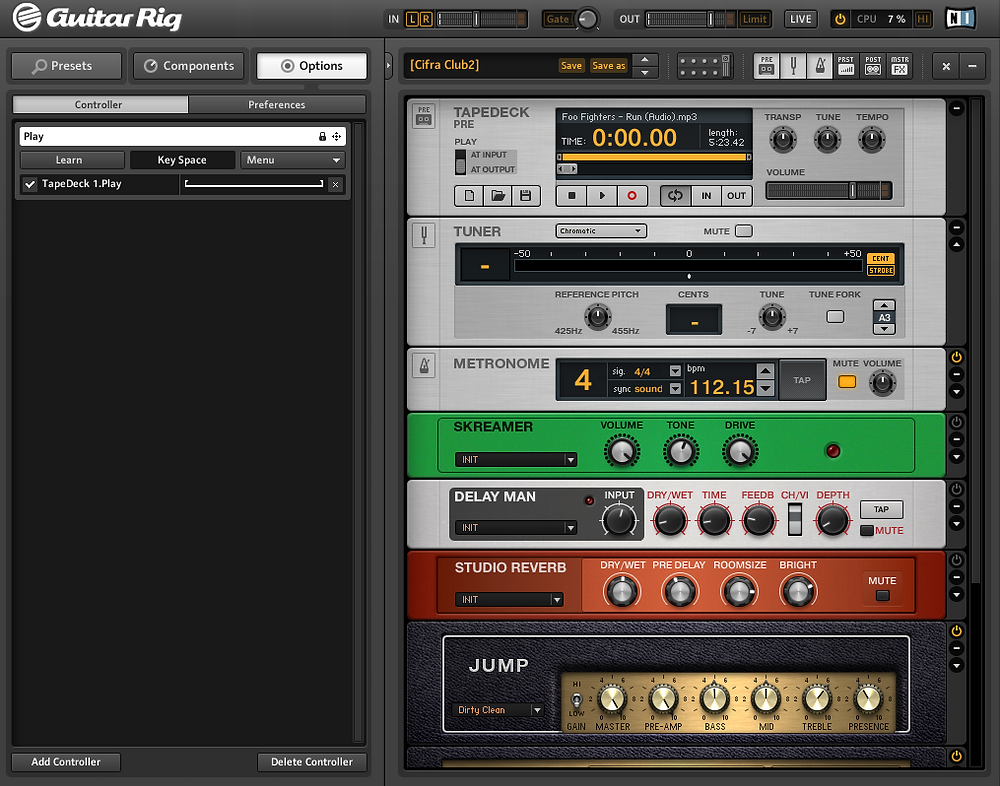This screenshot has width=1000, height=786.
Task: Open a file in Tapedeck with folder icon
Action: click(x=498, y=196)
